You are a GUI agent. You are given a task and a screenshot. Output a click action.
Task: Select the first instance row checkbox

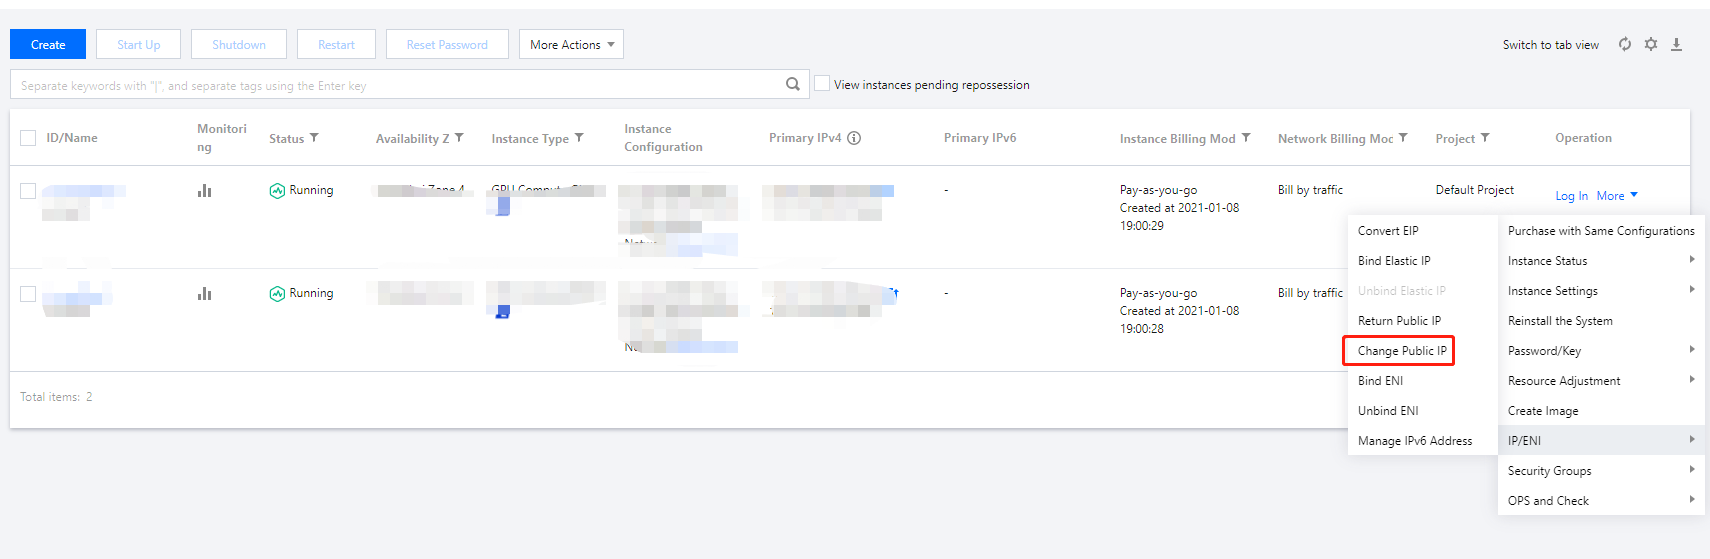[x=28, y=190]
